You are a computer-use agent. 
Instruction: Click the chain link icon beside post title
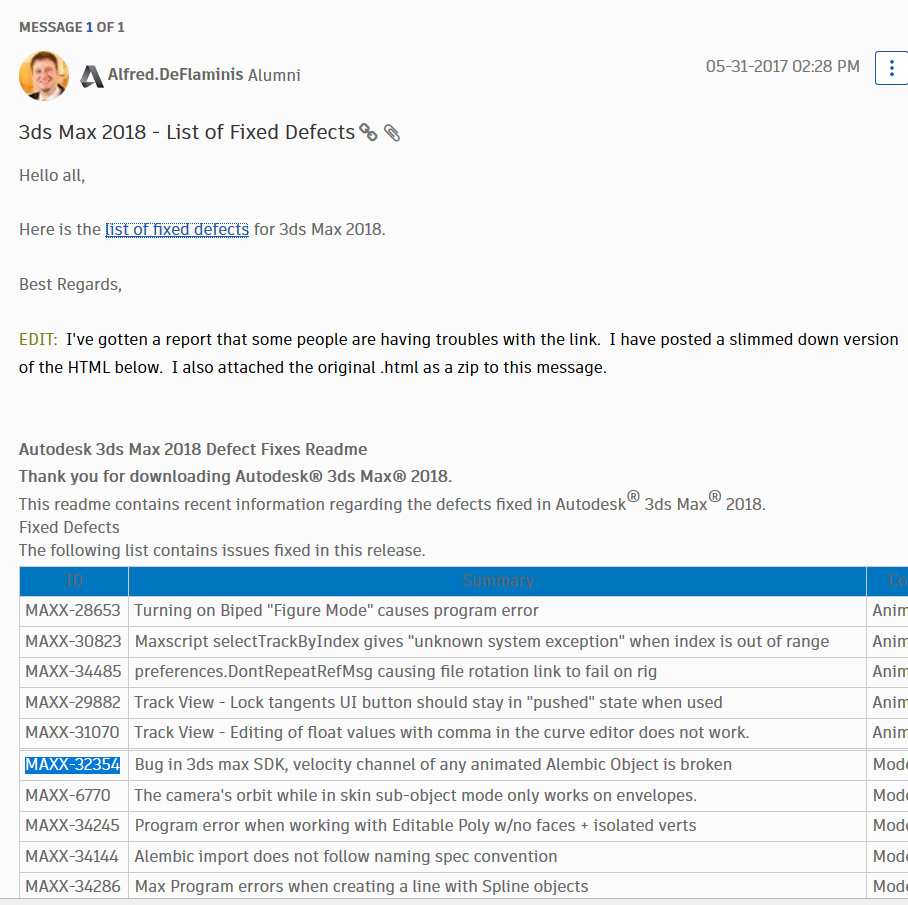point(368,133)
